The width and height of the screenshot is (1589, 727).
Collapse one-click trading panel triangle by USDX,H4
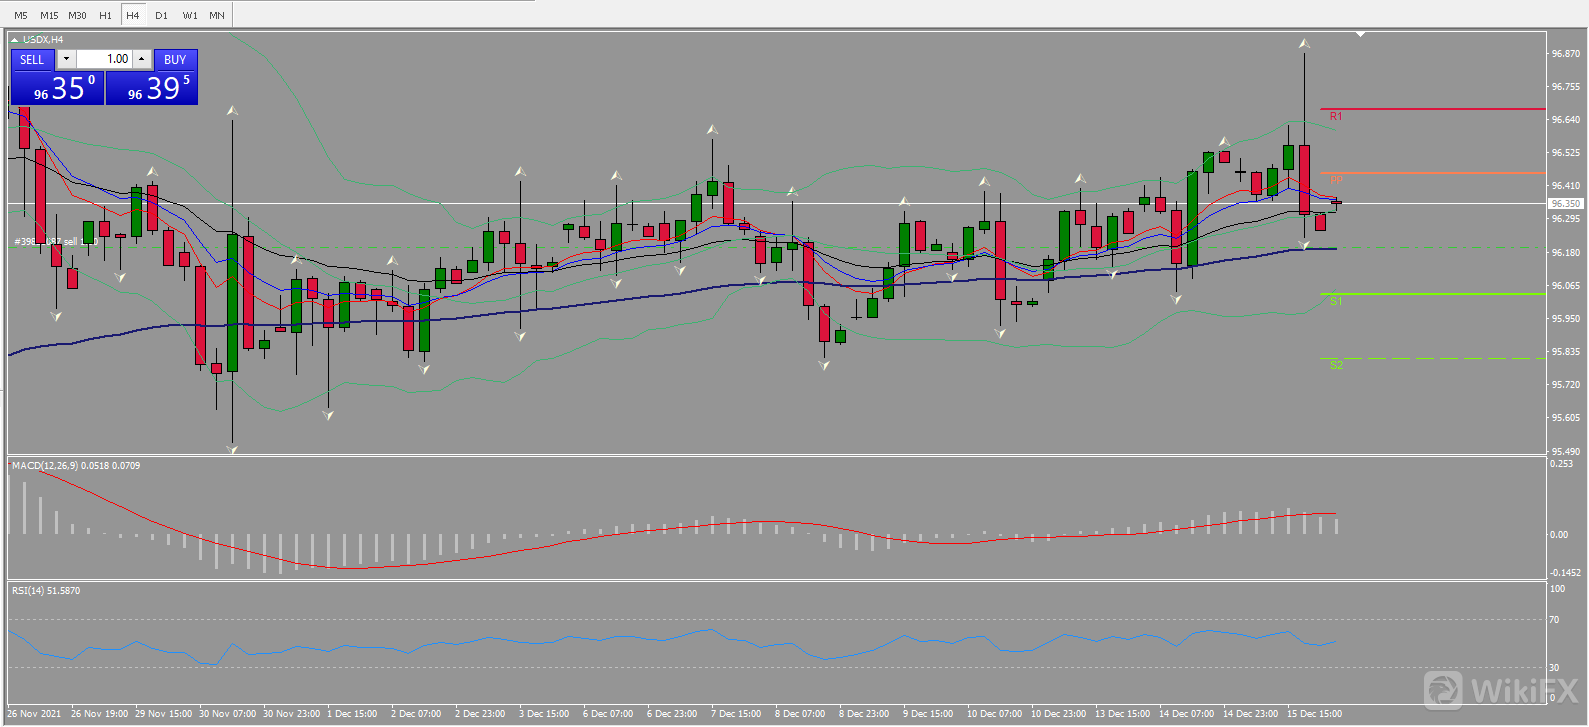15,40
